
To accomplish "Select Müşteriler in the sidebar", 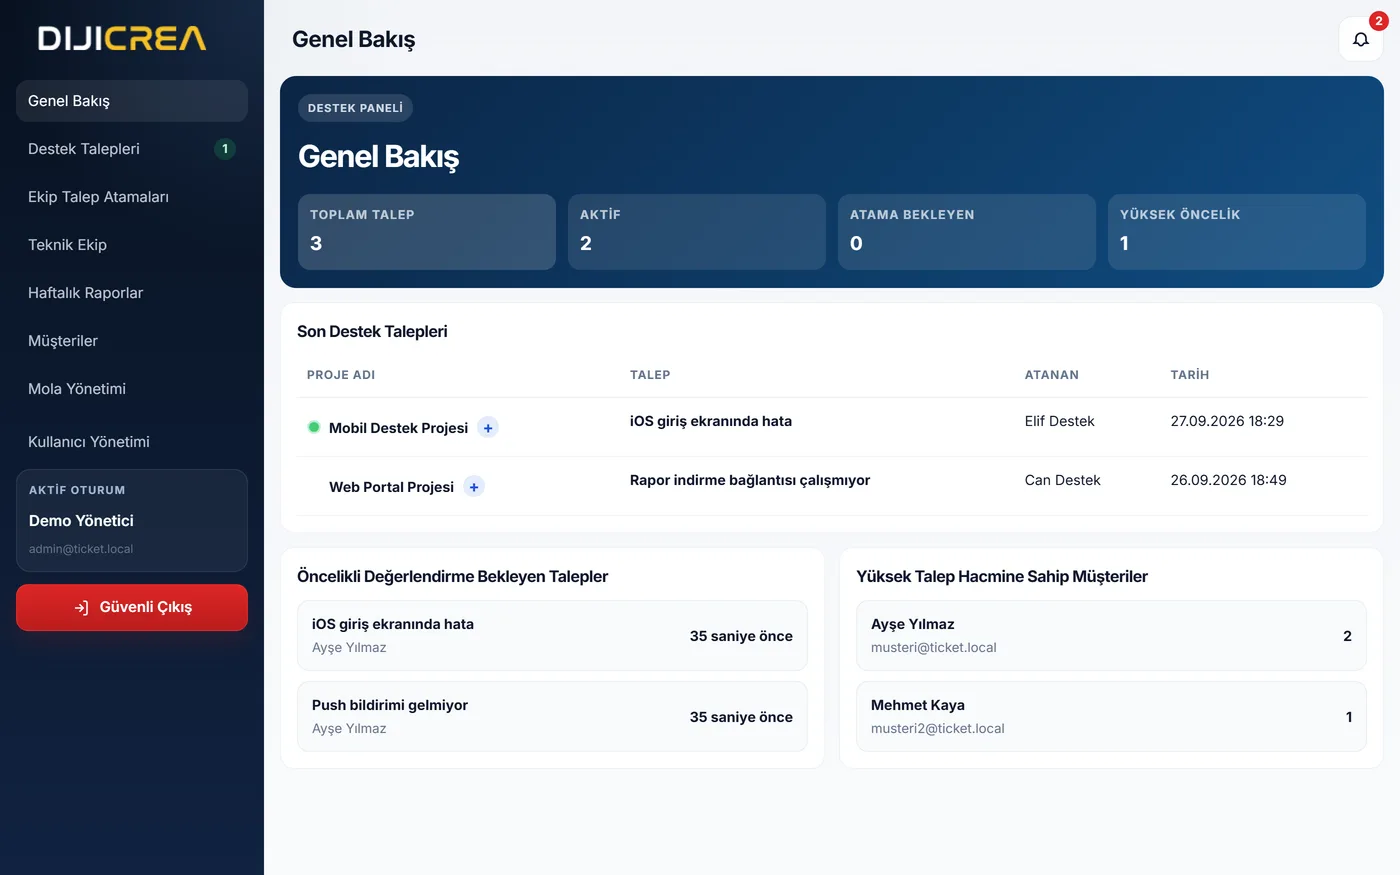I will [x=132, y=341].
